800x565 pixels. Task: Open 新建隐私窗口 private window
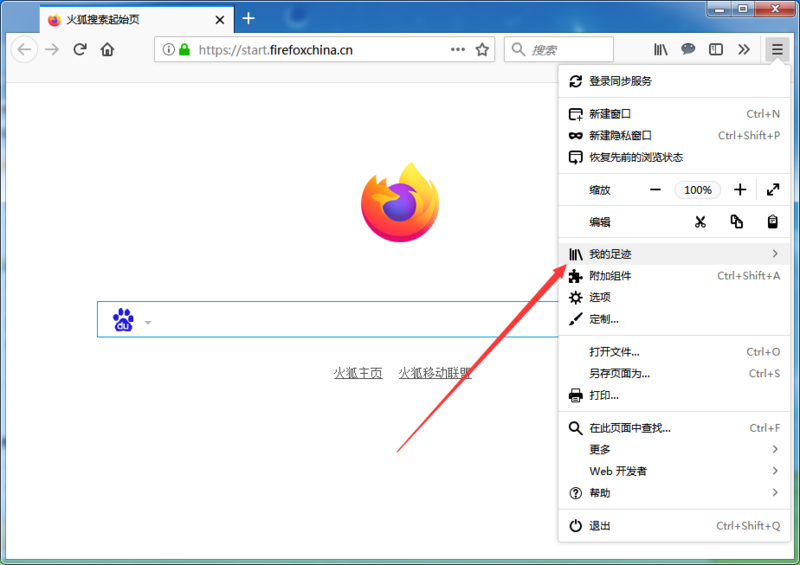click(674, 135)
